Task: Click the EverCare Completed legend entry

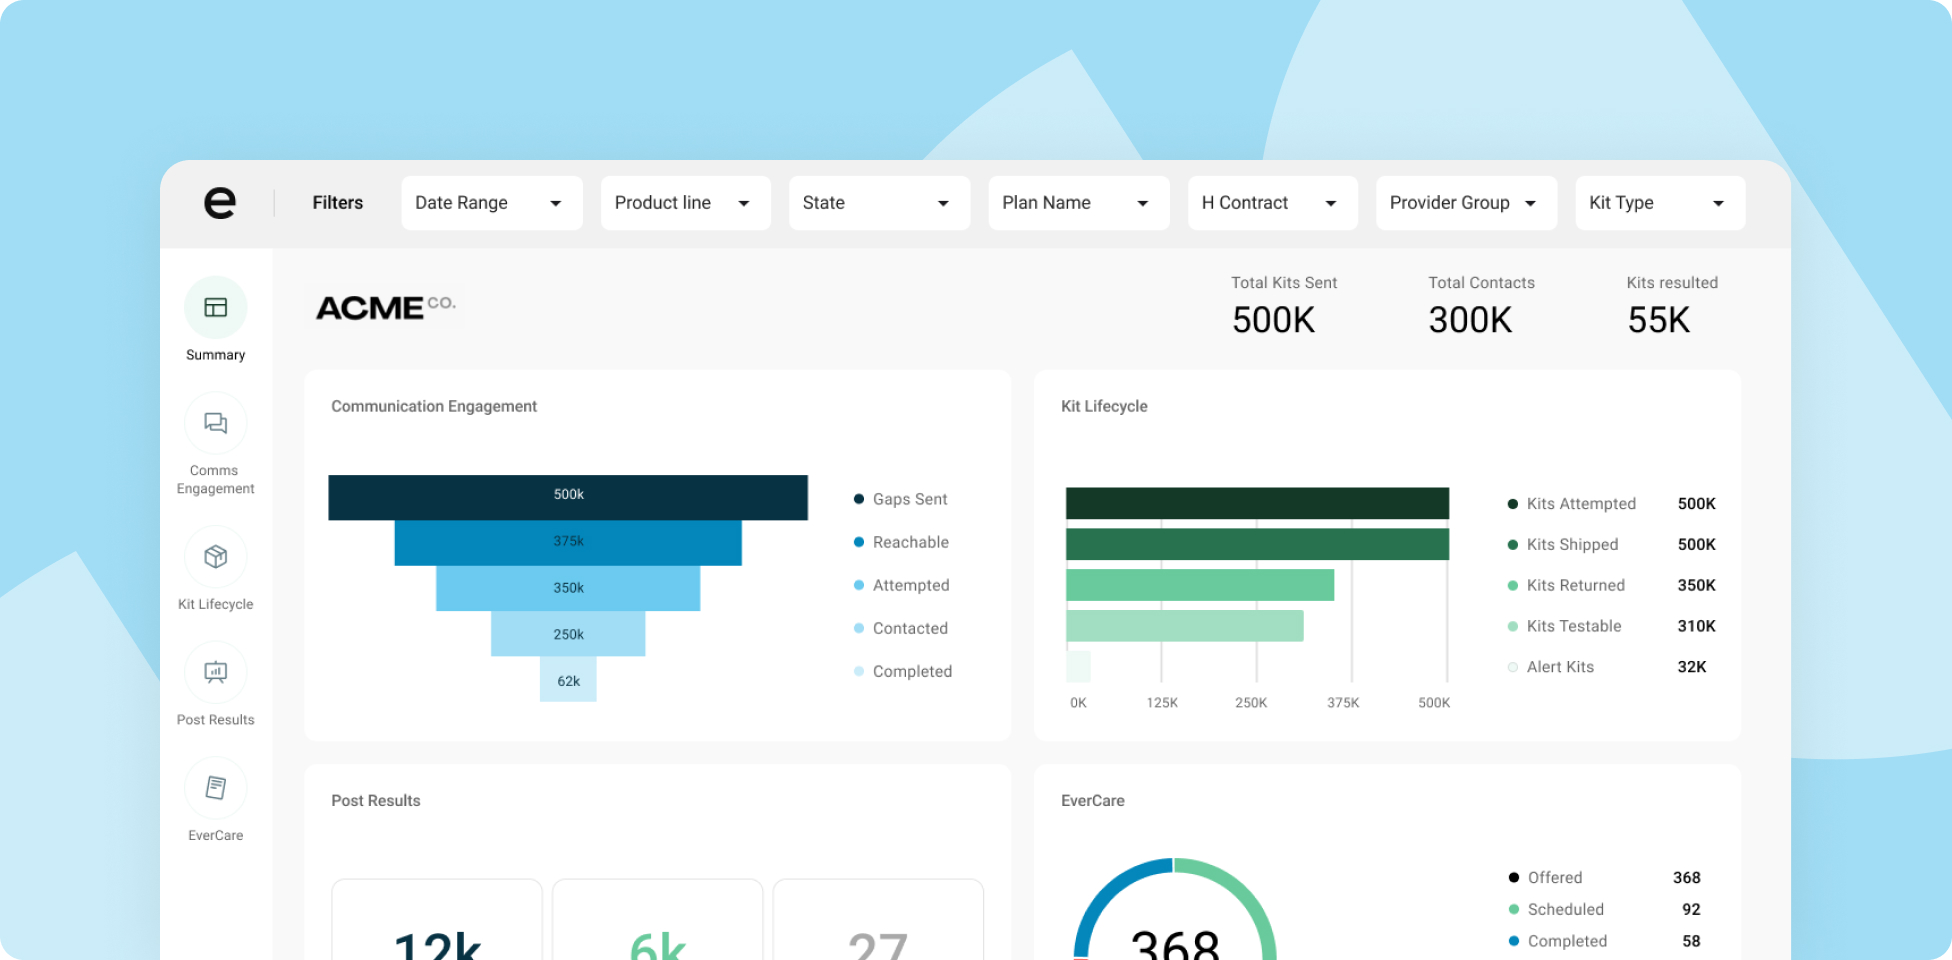Action: [x=1558, y=942]
